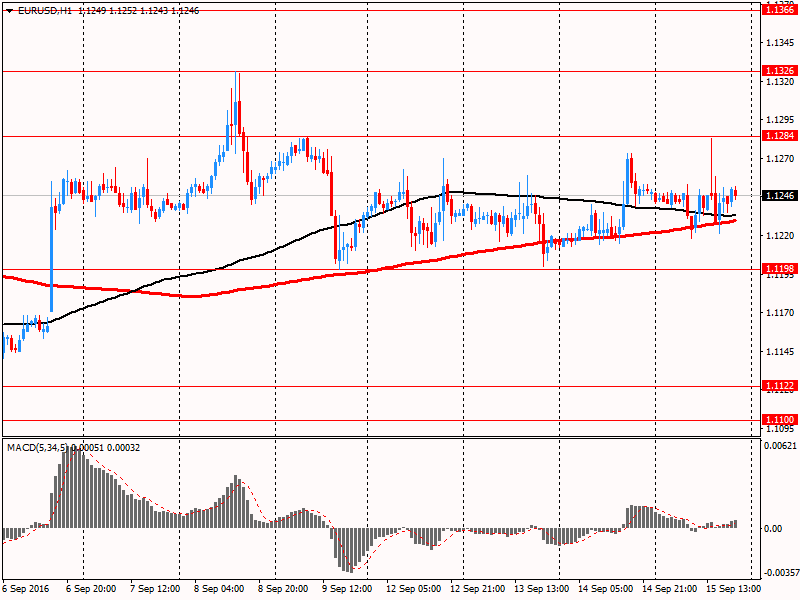This screenshot has width=800, height=600.
Task: Click the 1.1326 red price level label
Action: click(780, 70)
